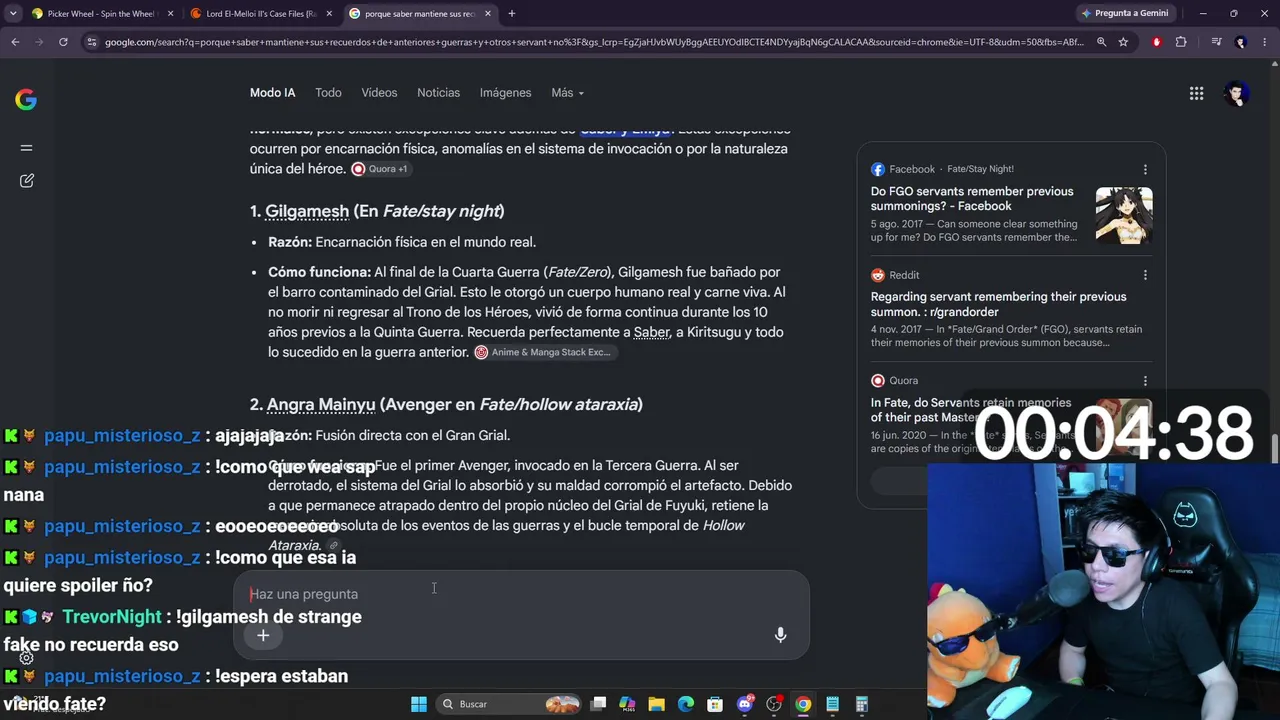The image size is (1280, 720).
Task: Switch to the Imágenes tab
Action: coord(505,93)
